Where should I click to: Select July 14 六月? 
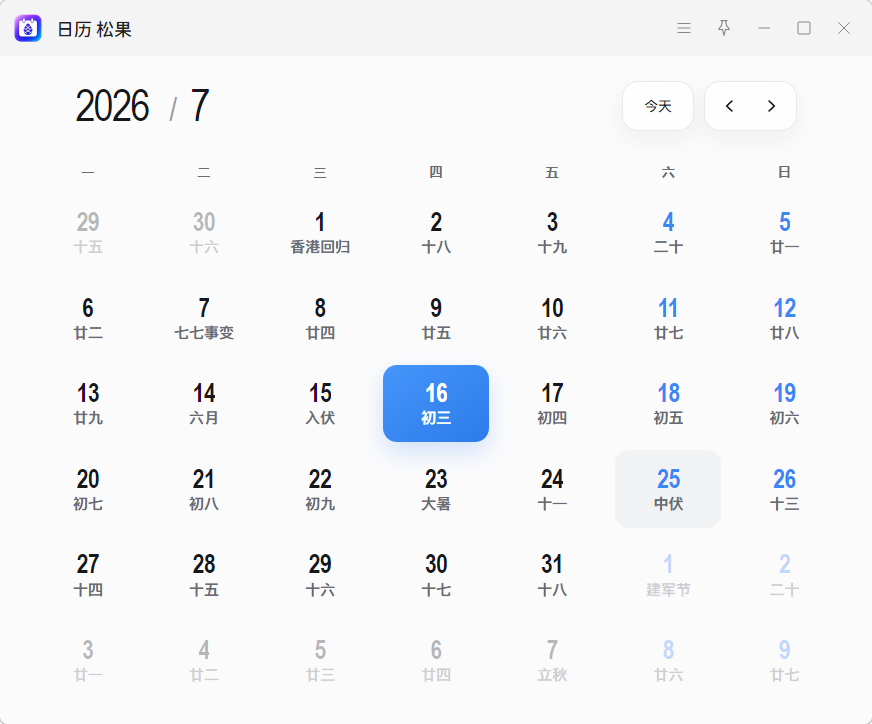pos(204,404)
